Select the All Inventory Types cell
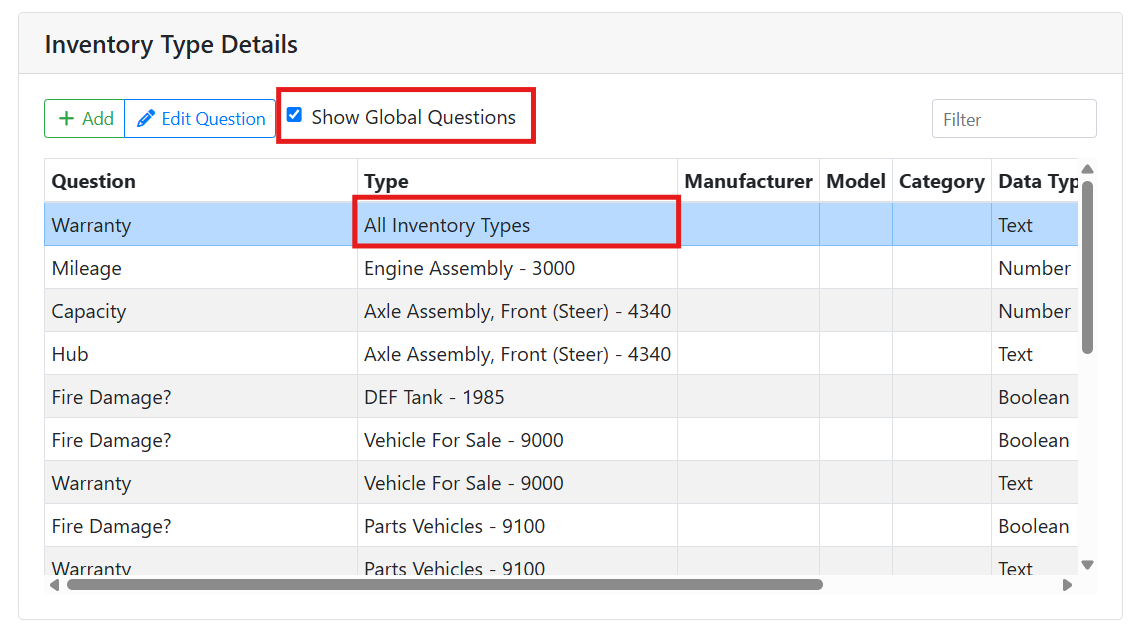 [447, 225]
